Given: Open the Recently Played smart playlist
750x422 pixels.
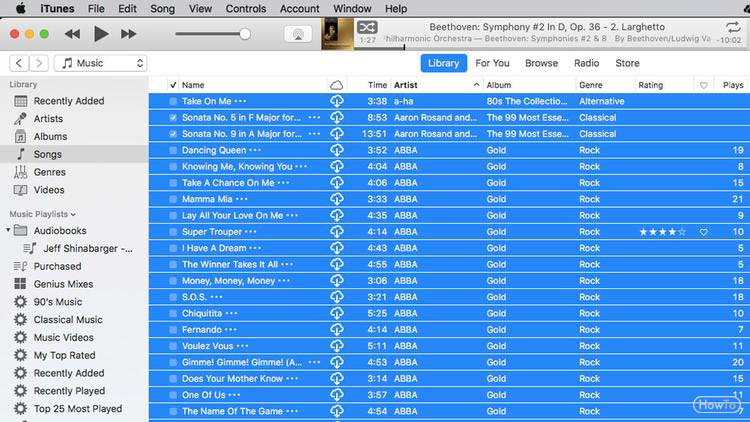Looking at the screenshot, I should tap(69, 391).
